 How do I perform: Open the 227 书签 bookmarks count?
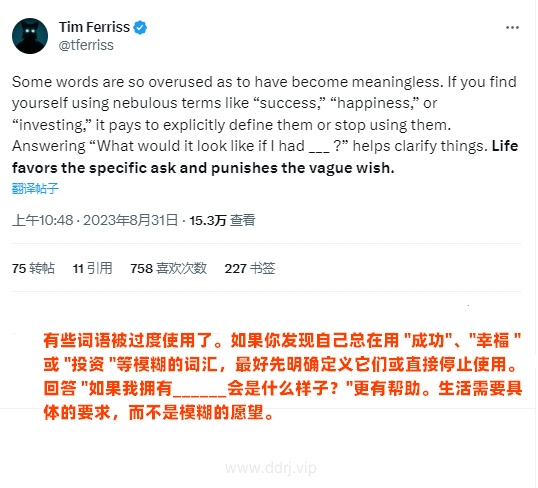250,268
